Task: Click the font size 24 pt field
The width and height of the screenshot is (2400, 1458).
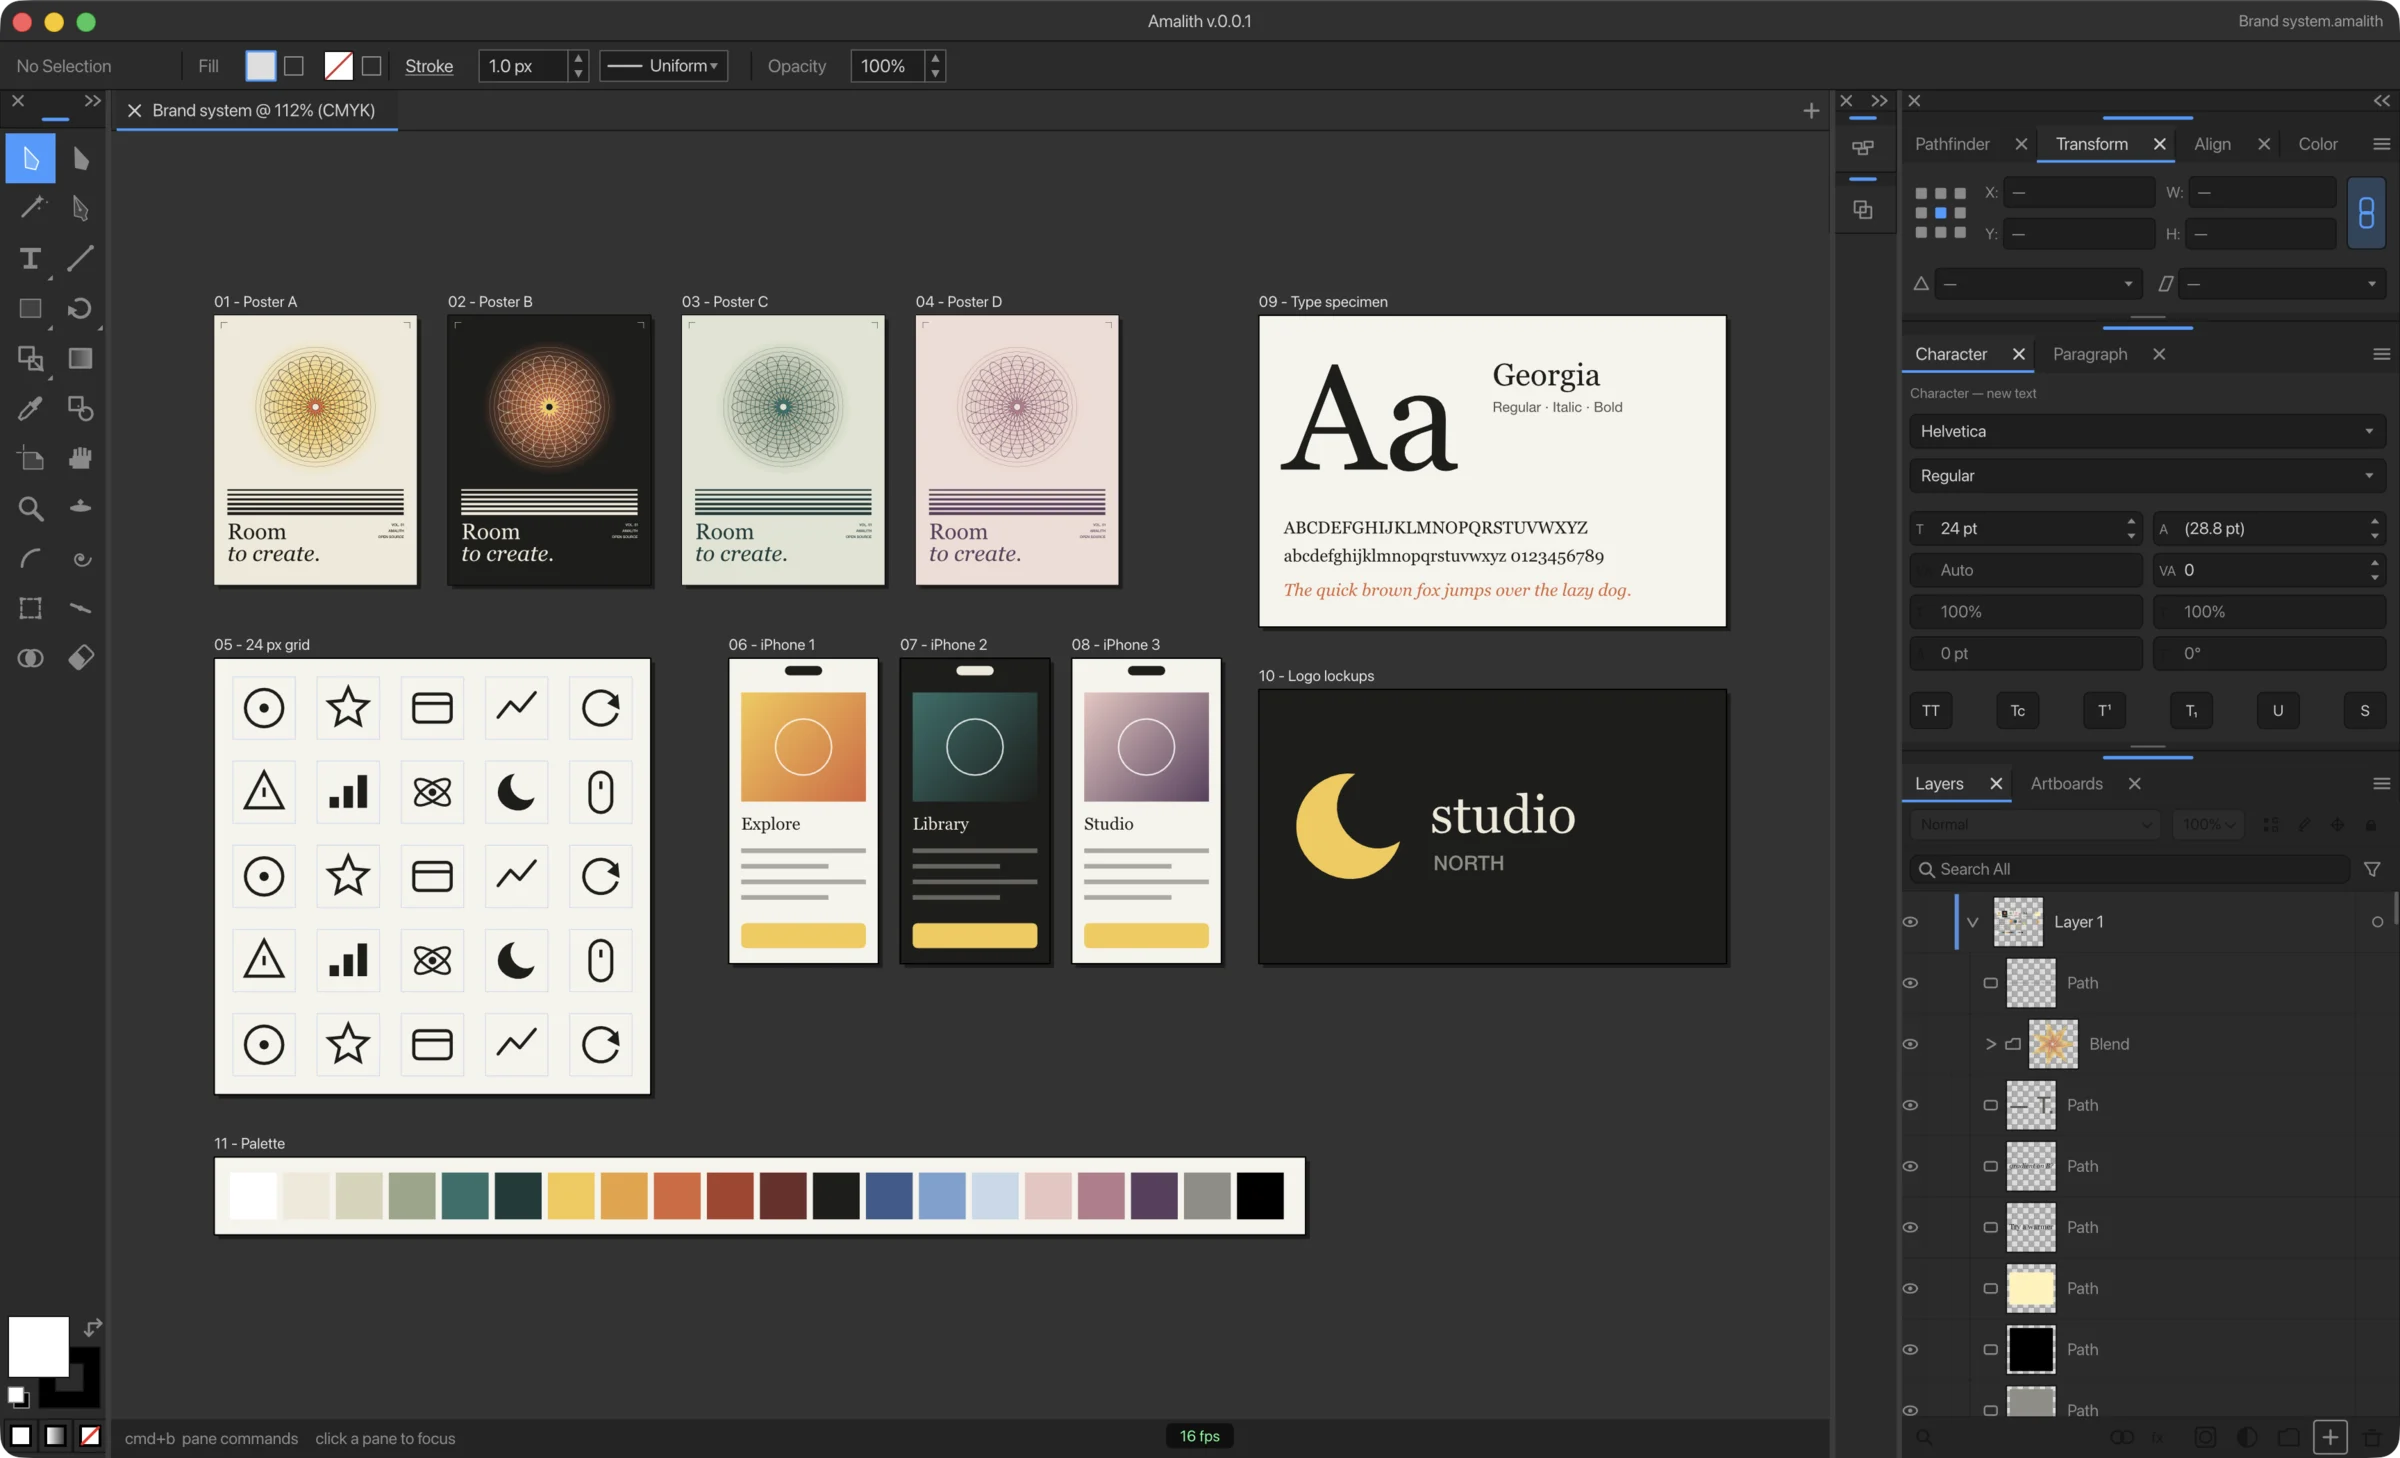Action: coord(2025,528)
